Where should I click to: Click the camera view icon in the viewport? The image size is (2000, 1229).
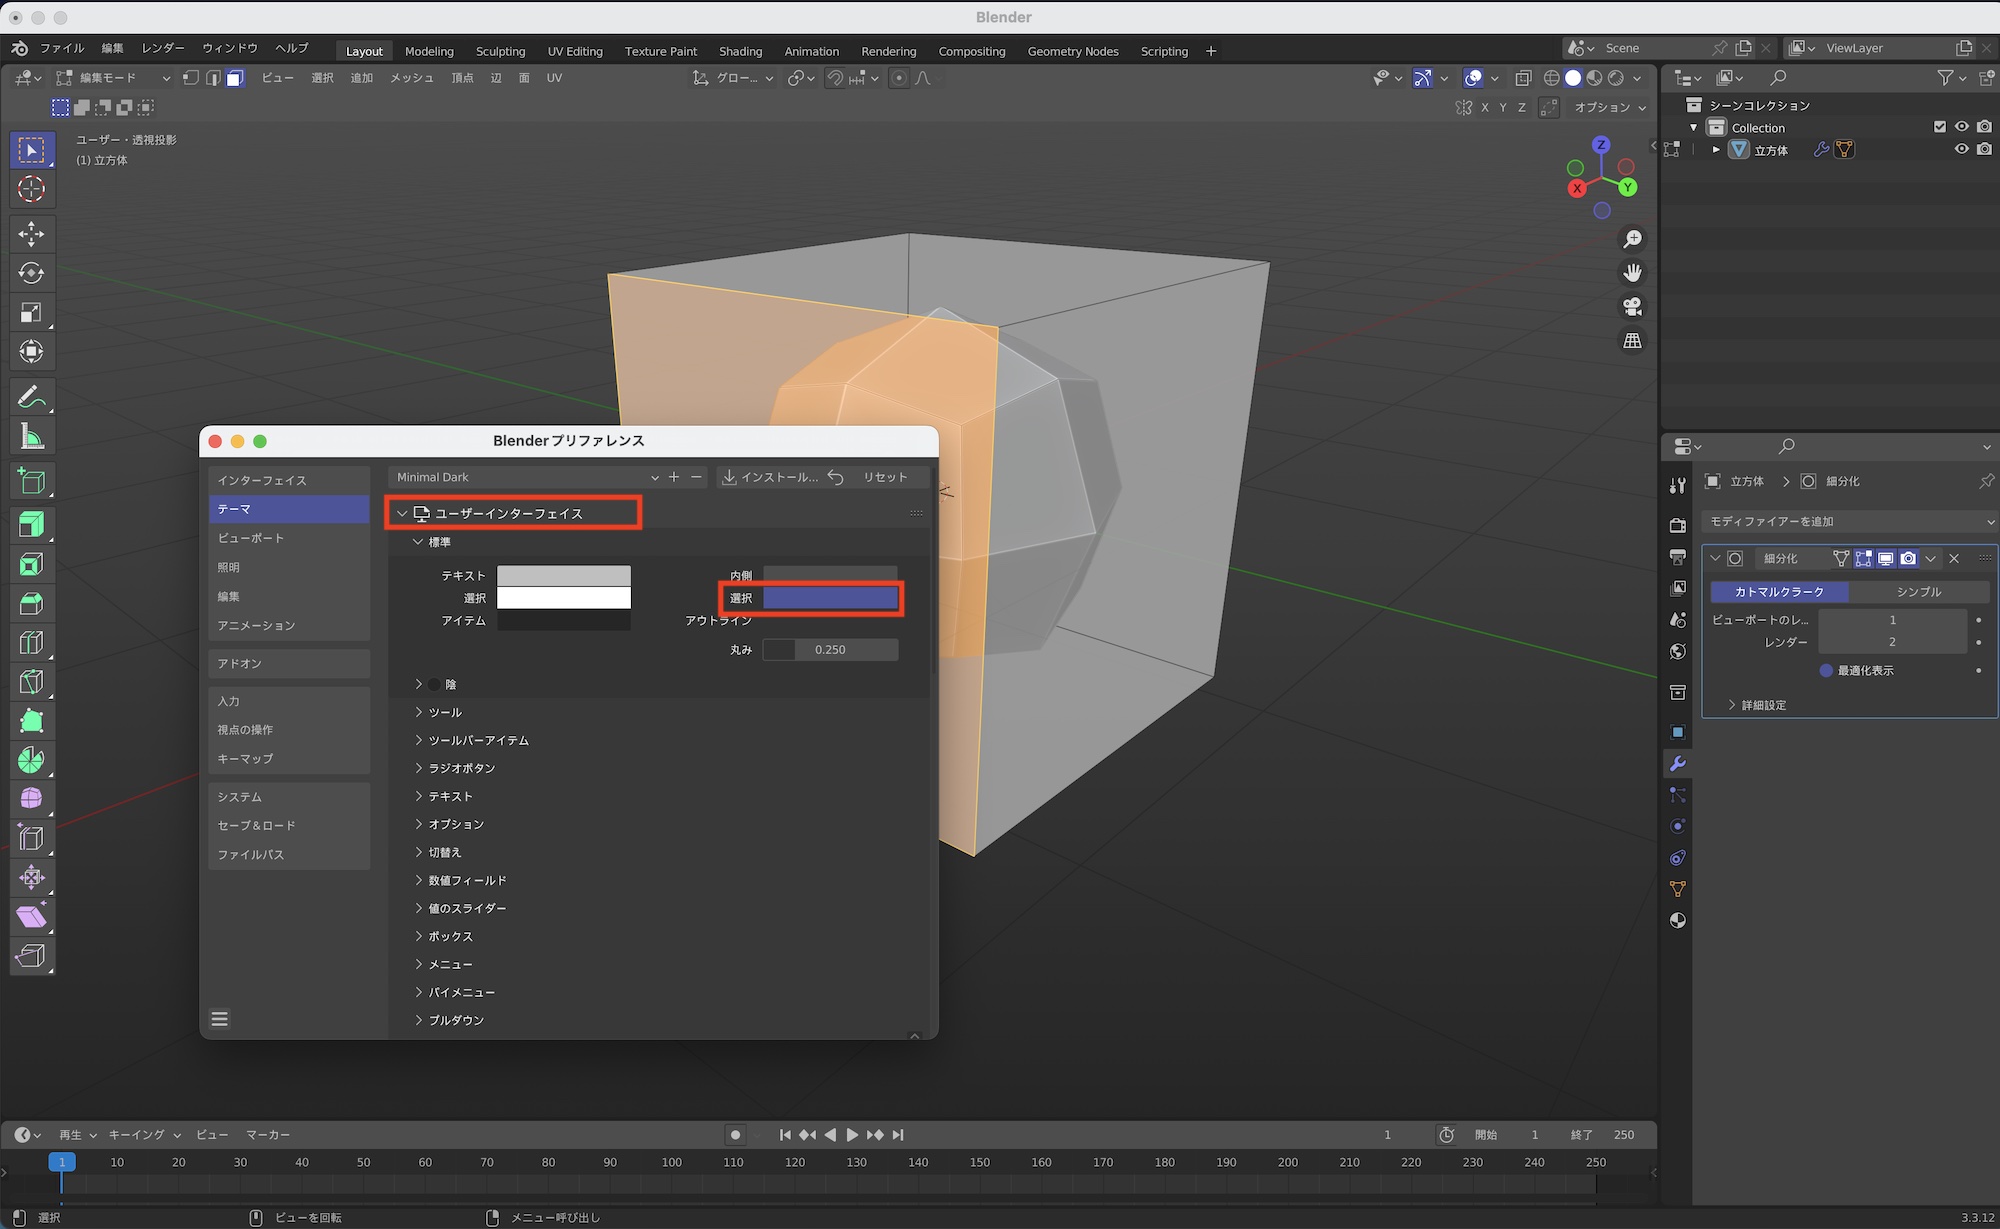pos(1632,307)
